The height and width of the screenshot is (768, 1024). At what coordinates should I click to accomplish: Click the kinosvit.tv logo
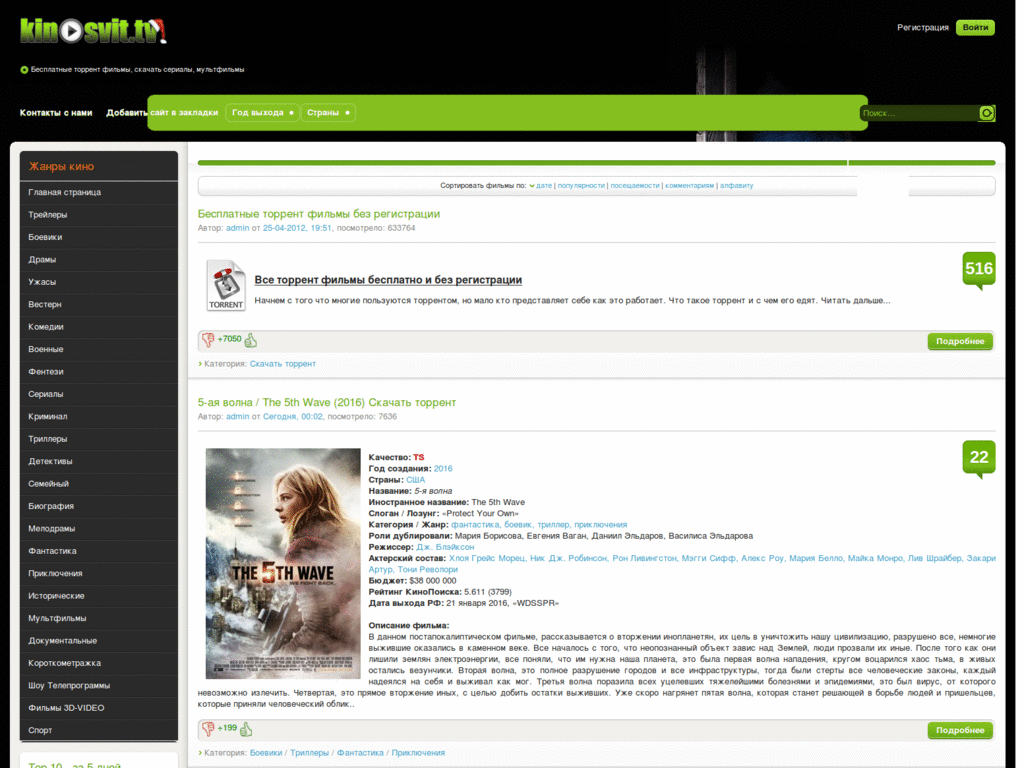click(93, 30)
